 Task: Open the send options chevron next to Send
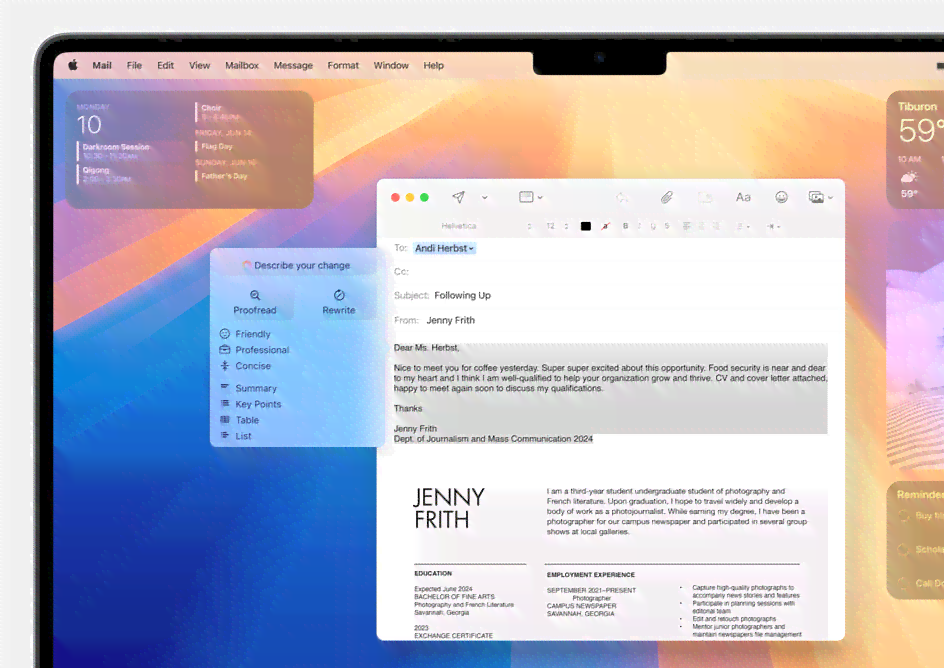click(485, 197)
